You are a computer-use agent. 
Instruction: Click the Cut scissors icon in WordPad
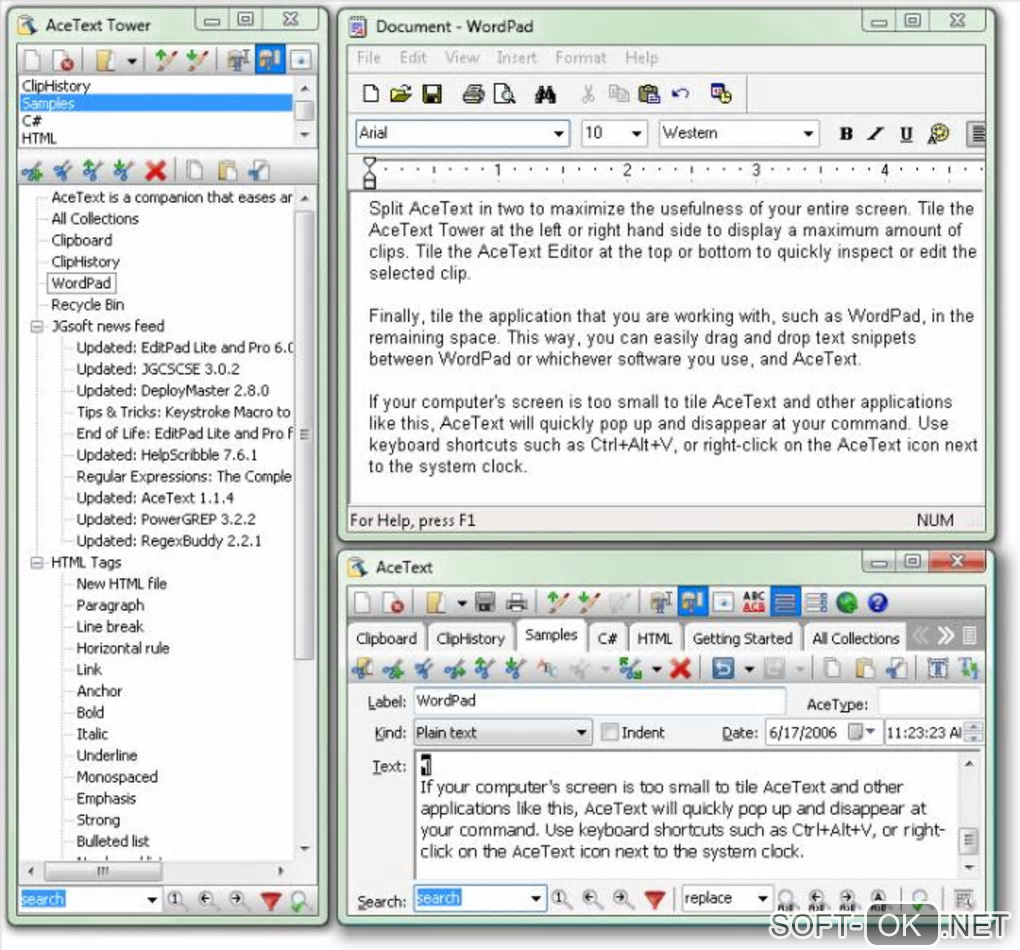click(x=587, y=94)
